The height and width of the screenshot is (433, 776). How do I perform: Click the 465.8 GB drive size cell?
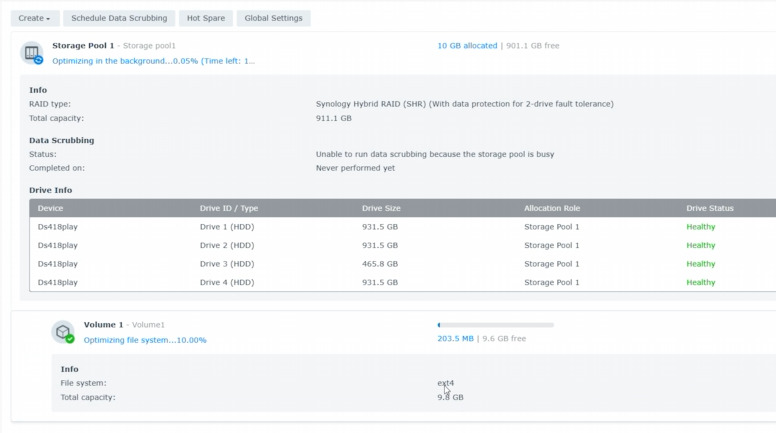point(380,264)
